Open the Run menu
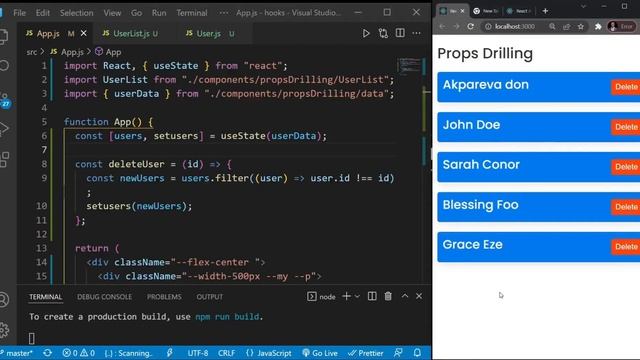This screenshot has width=640, height=360. click(x=159, y=13)
